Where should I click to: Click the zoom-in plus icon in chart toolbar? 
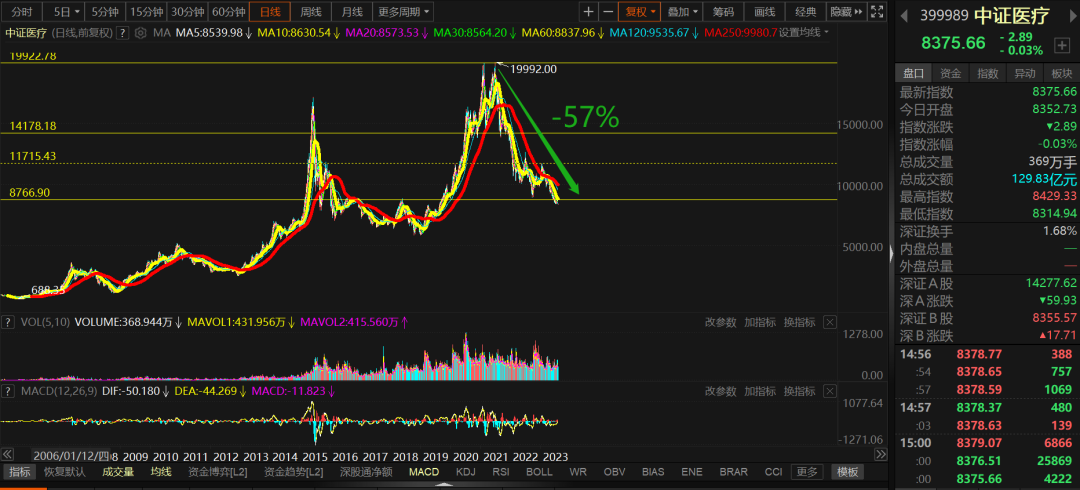tap(588, 12)
